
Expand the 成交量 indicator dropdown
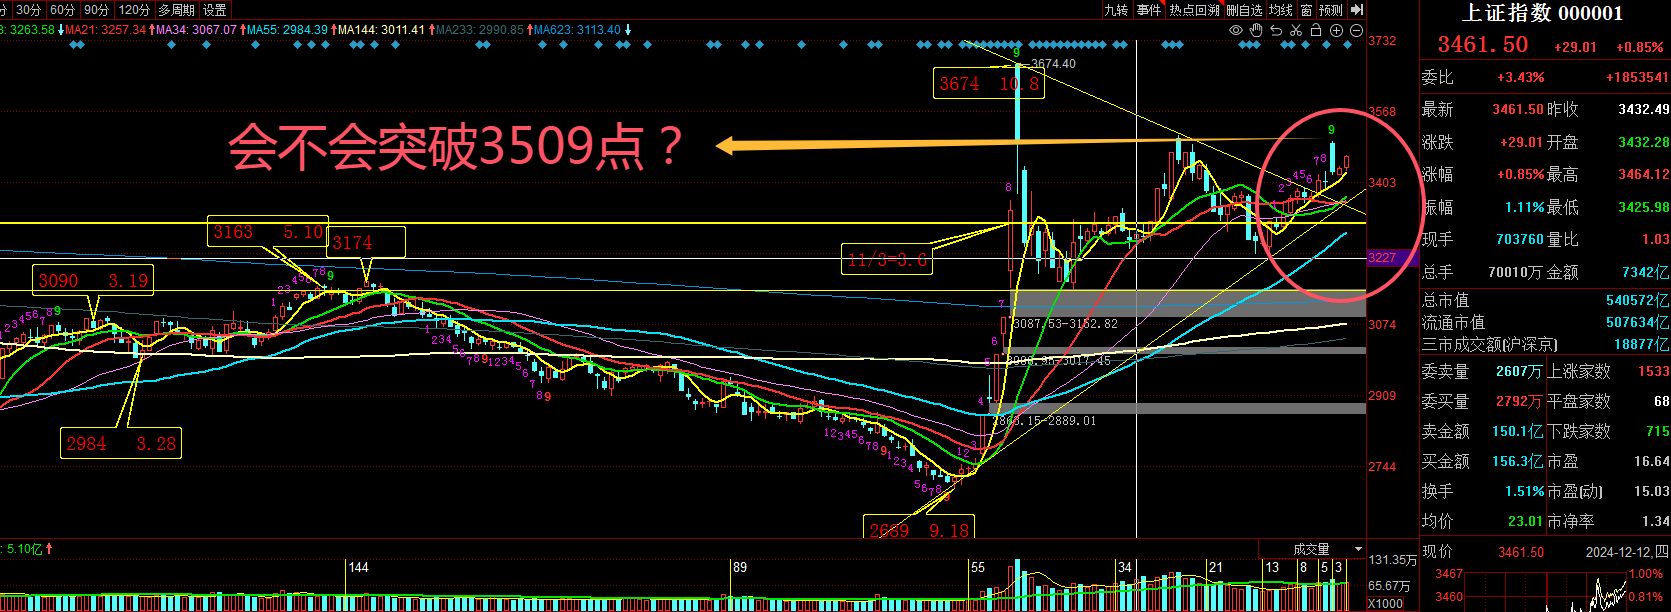(1358, 549)
